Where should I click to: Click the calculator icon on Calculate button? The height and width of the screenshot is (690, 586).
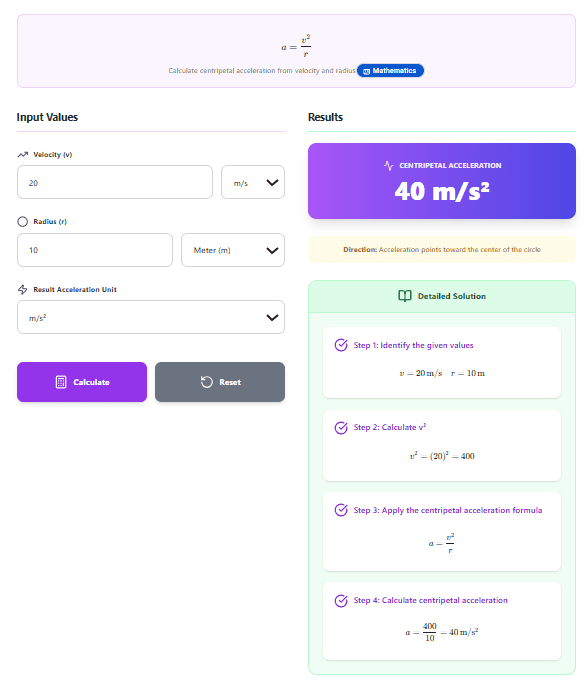pyautogui.click(x=61, y=382)
